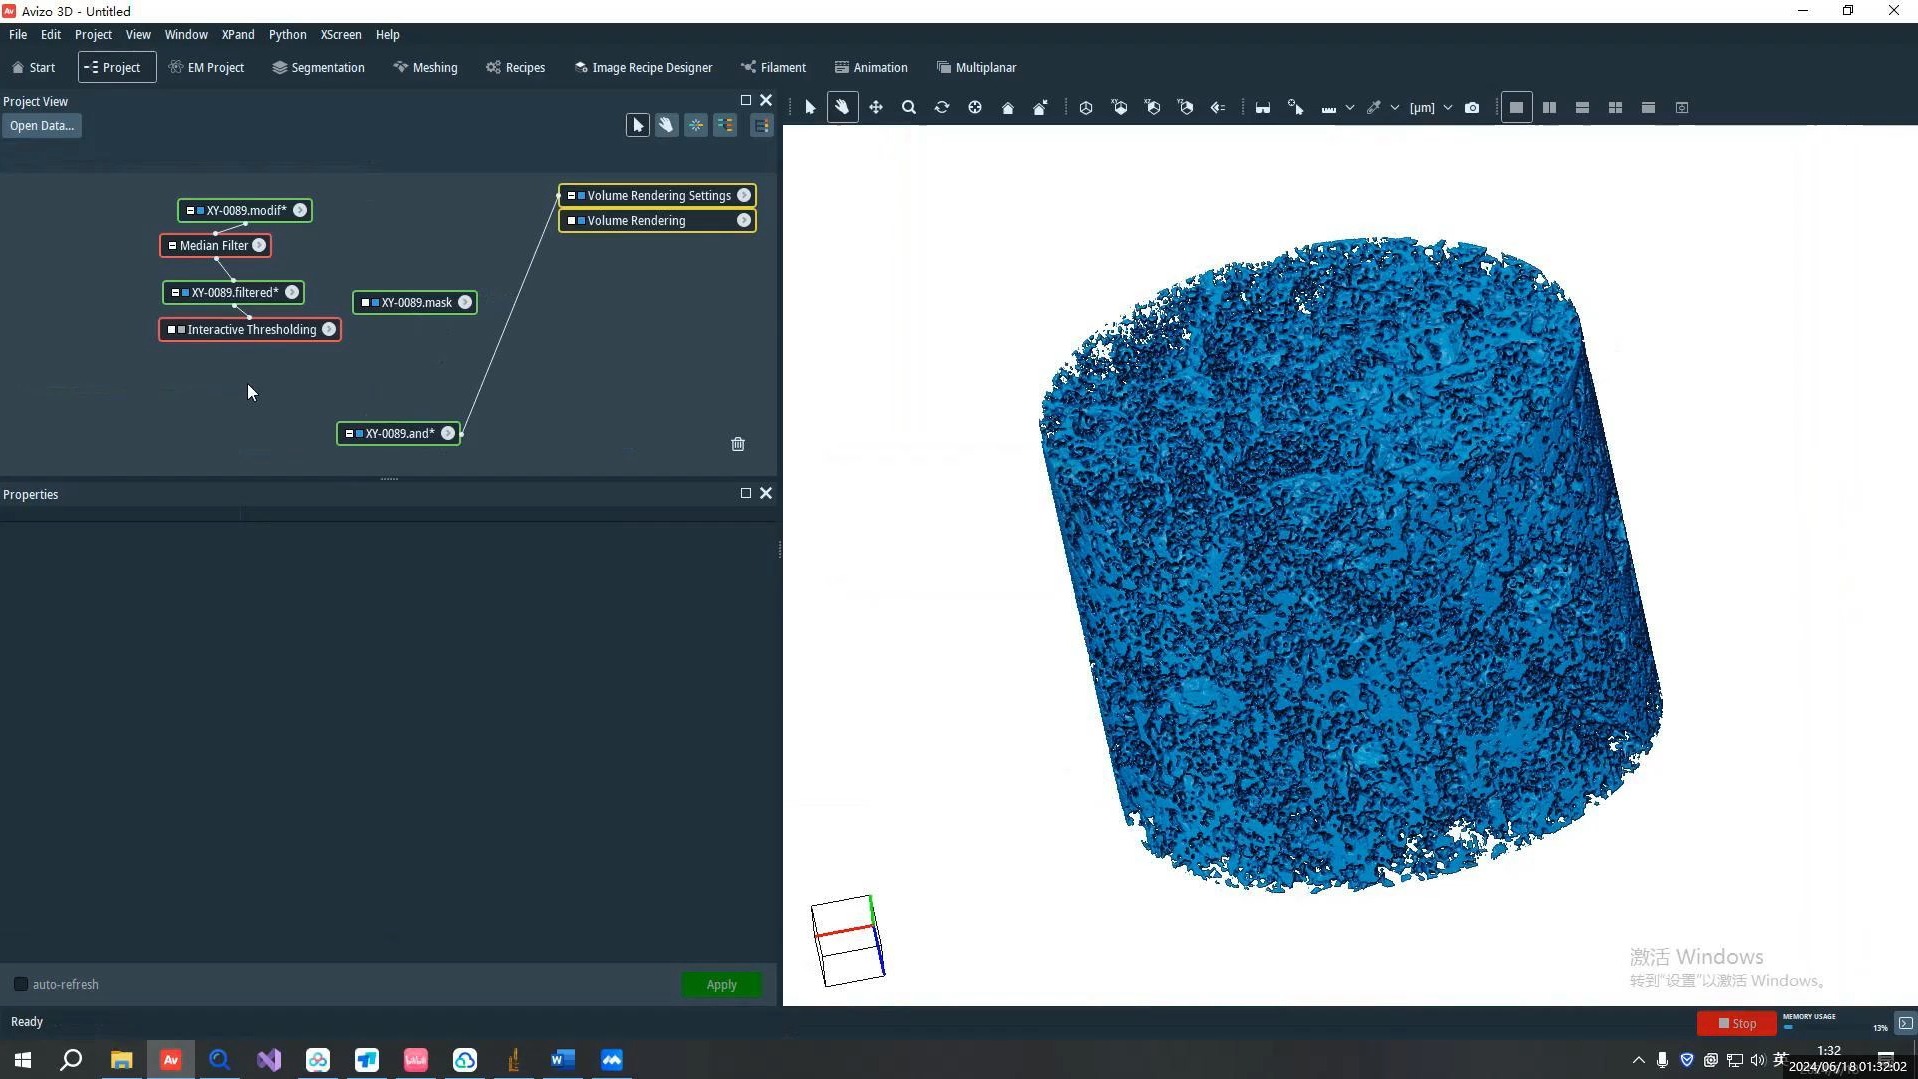Expand the measurement ruler dropdown arrow

click(x=1349, y=107)
